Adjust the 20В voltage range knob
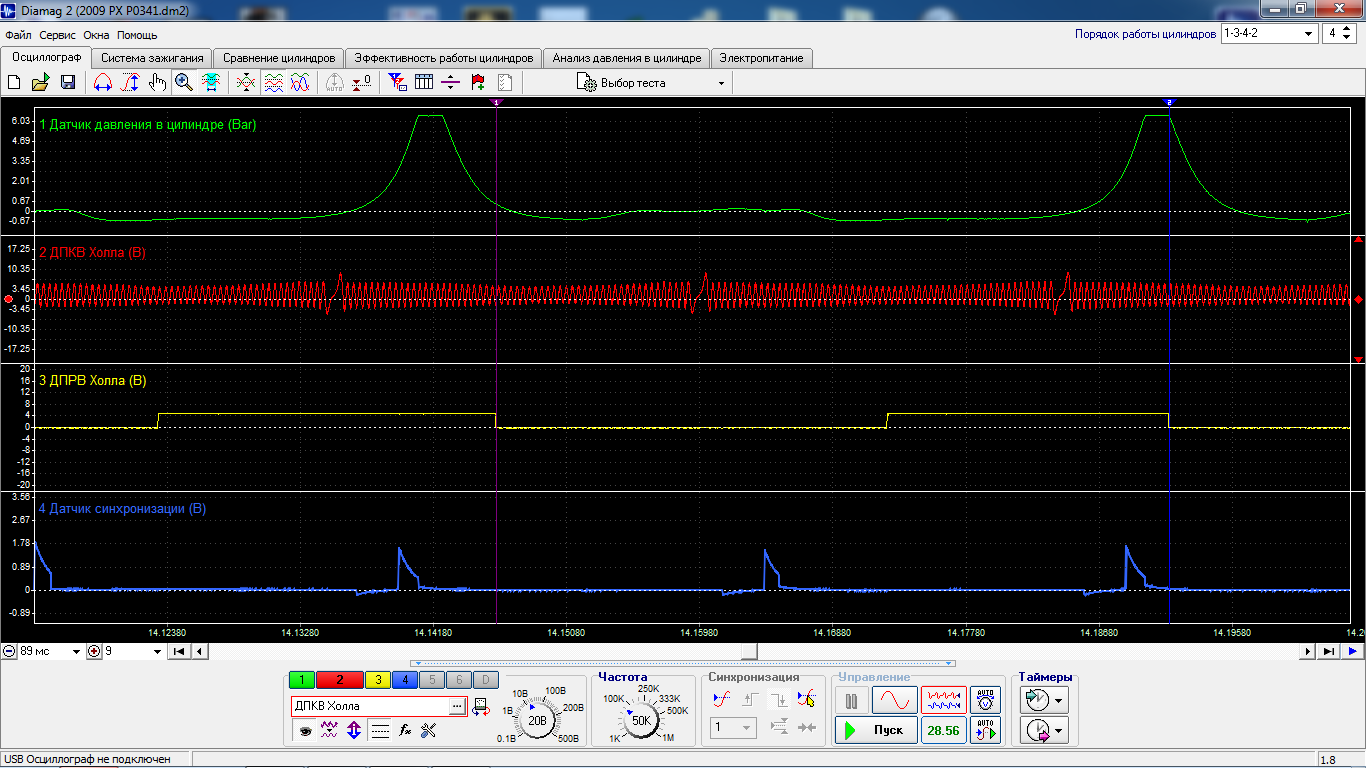This screenshot has height=768, width=1366. (537, 719)
